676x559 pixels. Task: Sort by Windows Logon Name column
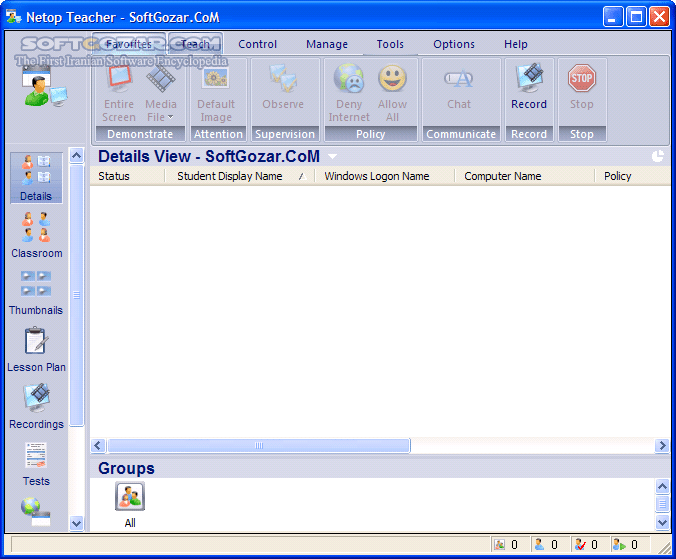coord(385,176)
